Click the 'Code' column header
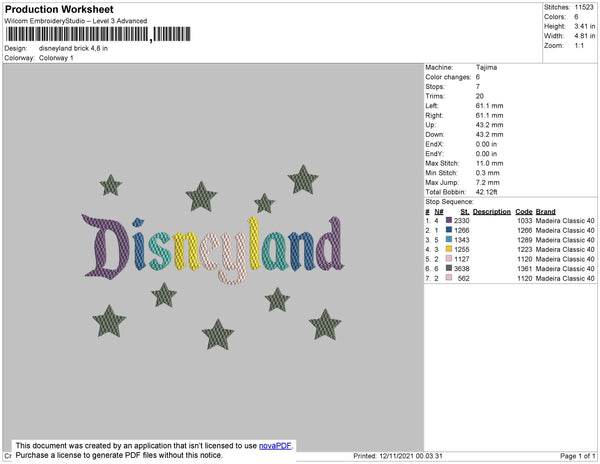 pos(524,212)
